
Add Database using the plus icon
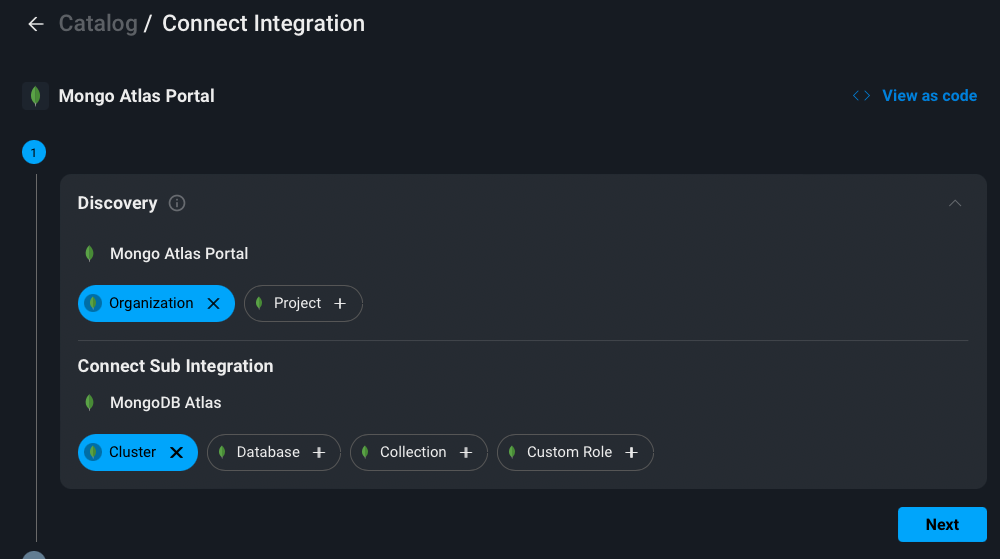(x=319, y=453)
